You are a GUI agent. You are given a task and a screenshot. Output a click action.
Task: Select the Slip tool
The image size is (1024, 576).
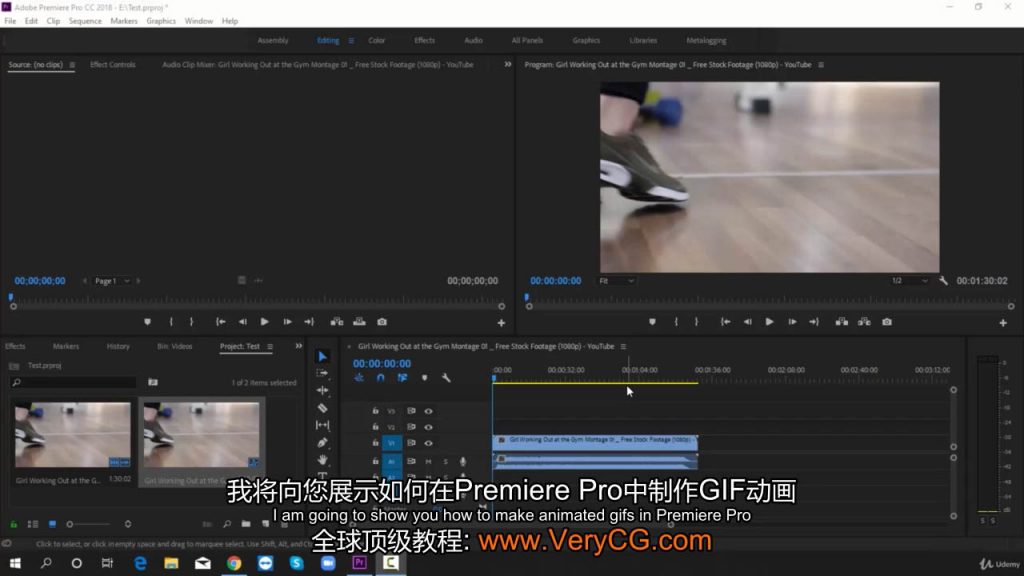pyautogui.click(x=323, y=425)
